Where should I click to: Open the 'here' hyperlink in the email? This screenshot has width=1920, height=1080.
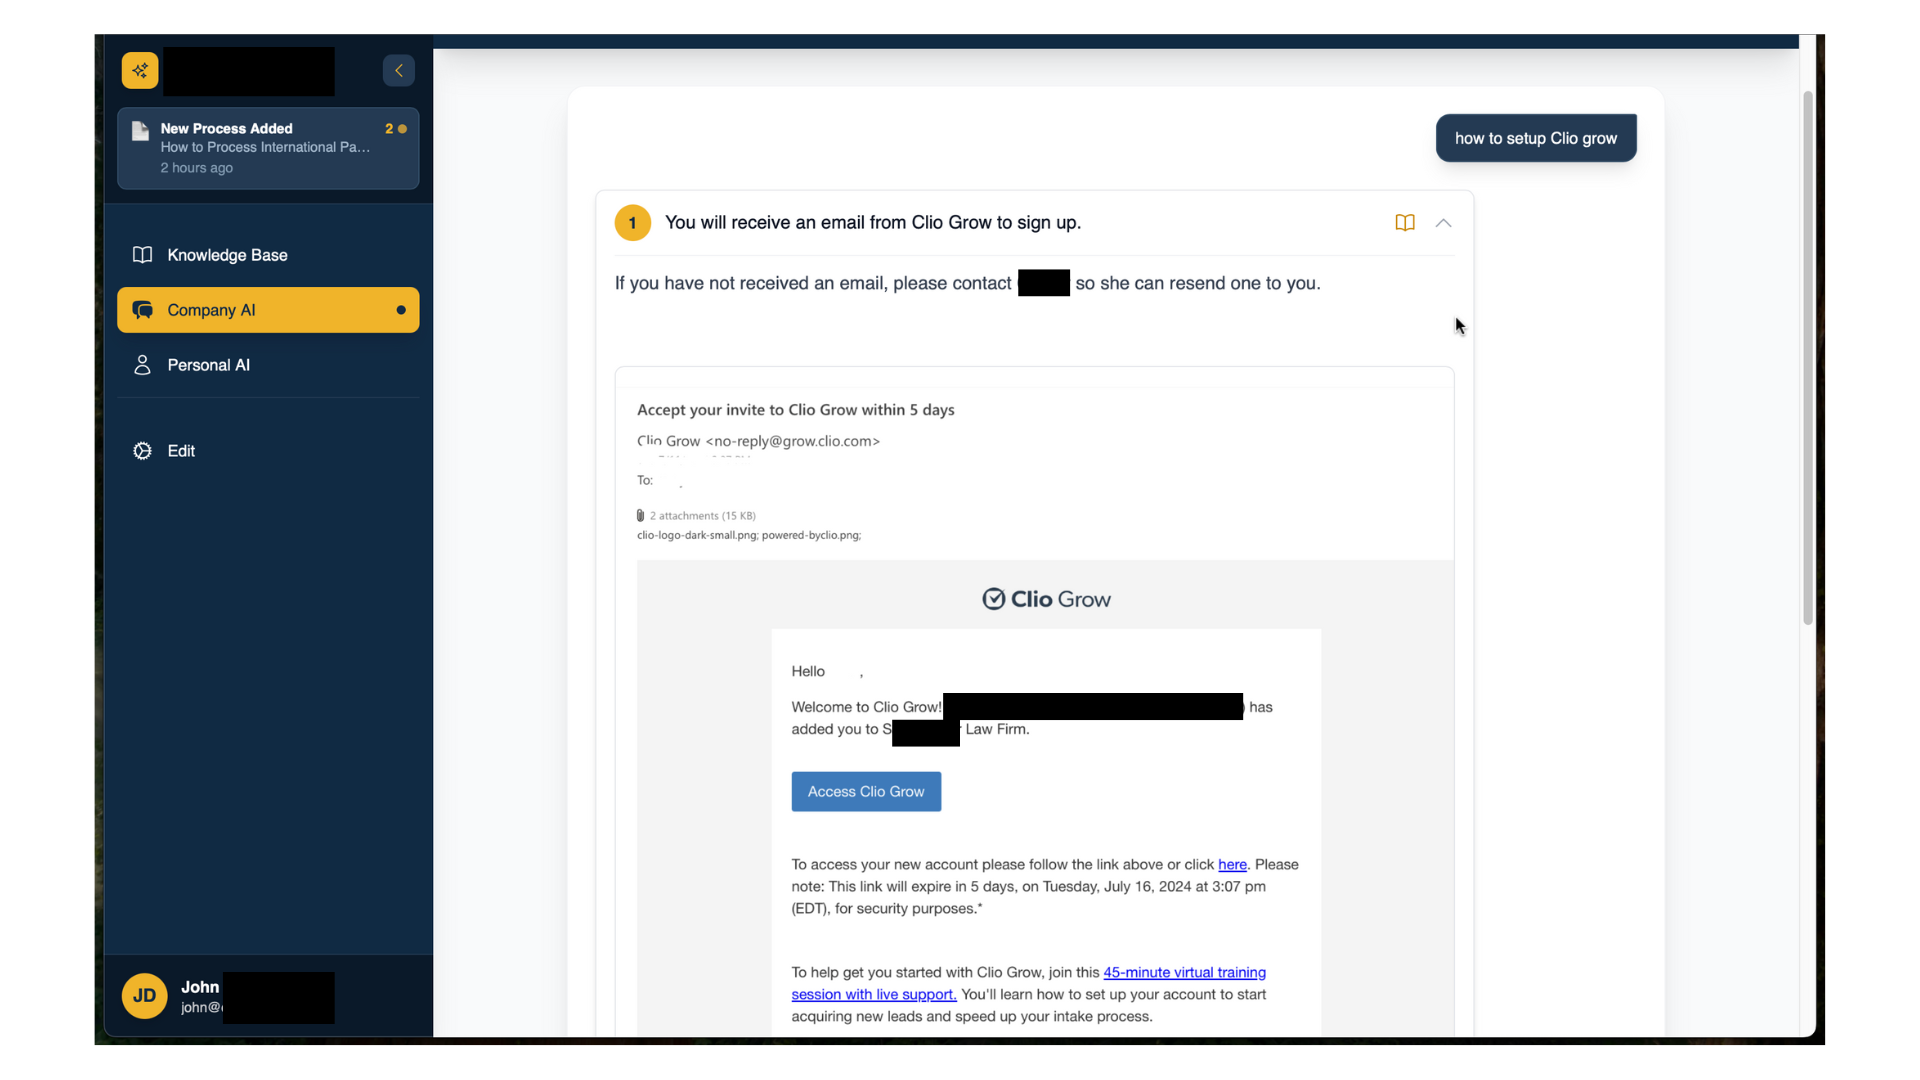point(1231,864)
